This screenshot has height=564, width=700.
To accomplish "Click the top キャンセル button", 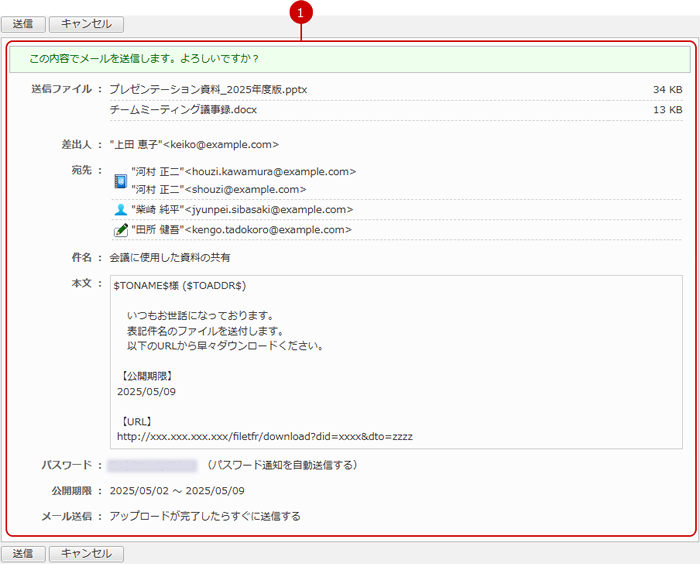I will [86, 24].
